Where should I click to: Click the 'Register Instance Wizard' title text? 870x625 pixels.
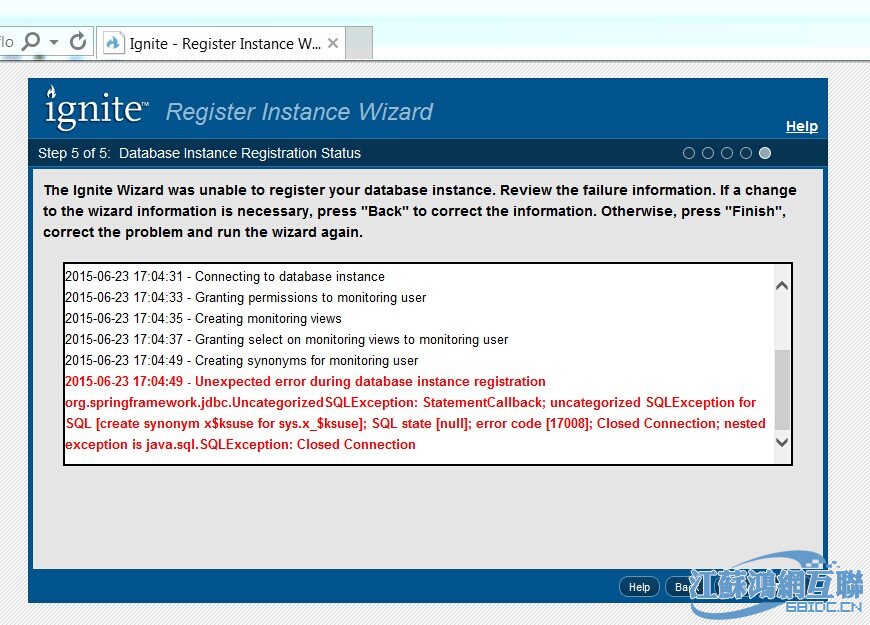click(x=299, y=112)
